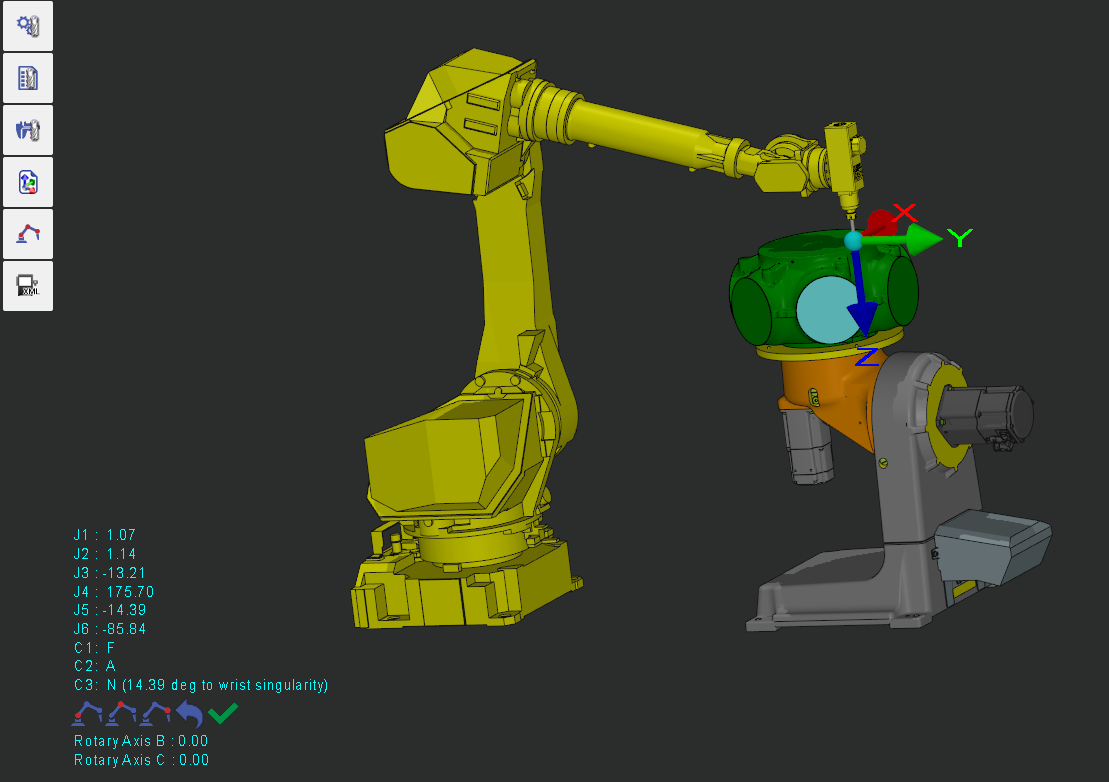This screenshot has width=1109, height=782.
Task: Toggle robot base configuration icon (first arm)
Action: pos(88,713)
